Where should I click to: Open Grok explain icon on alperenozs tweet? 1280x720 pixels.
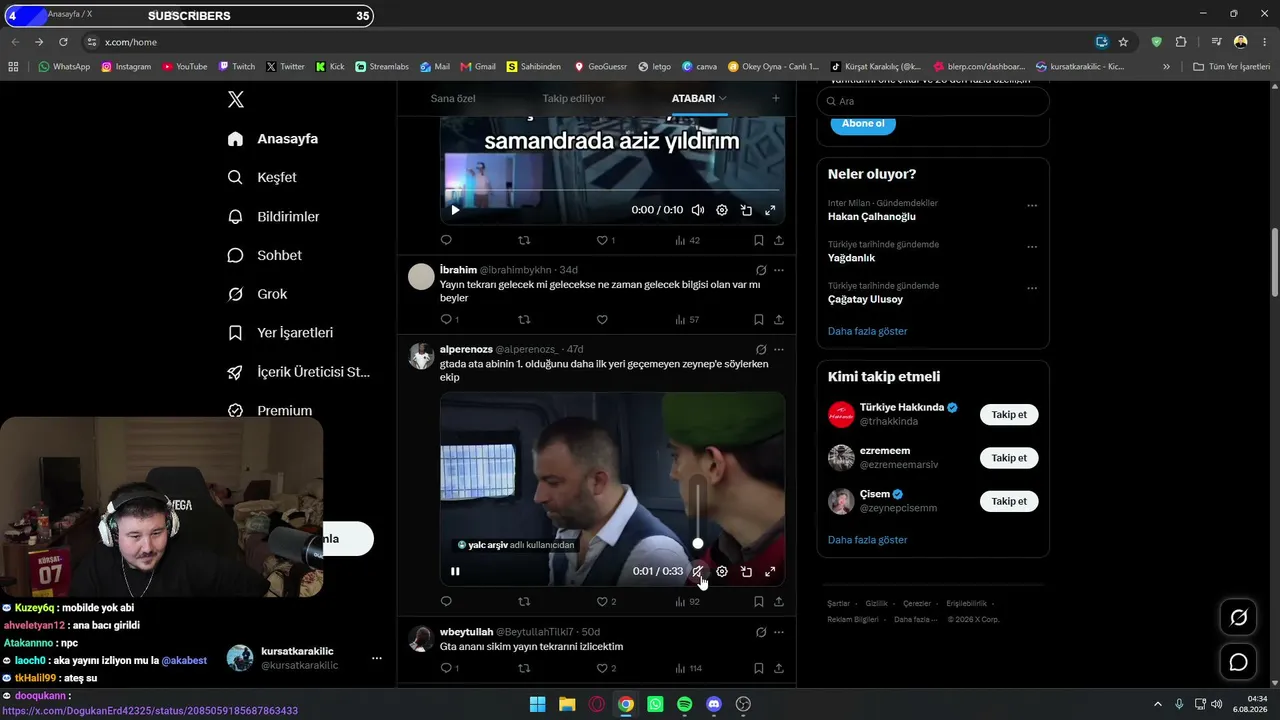coord(761,350)
